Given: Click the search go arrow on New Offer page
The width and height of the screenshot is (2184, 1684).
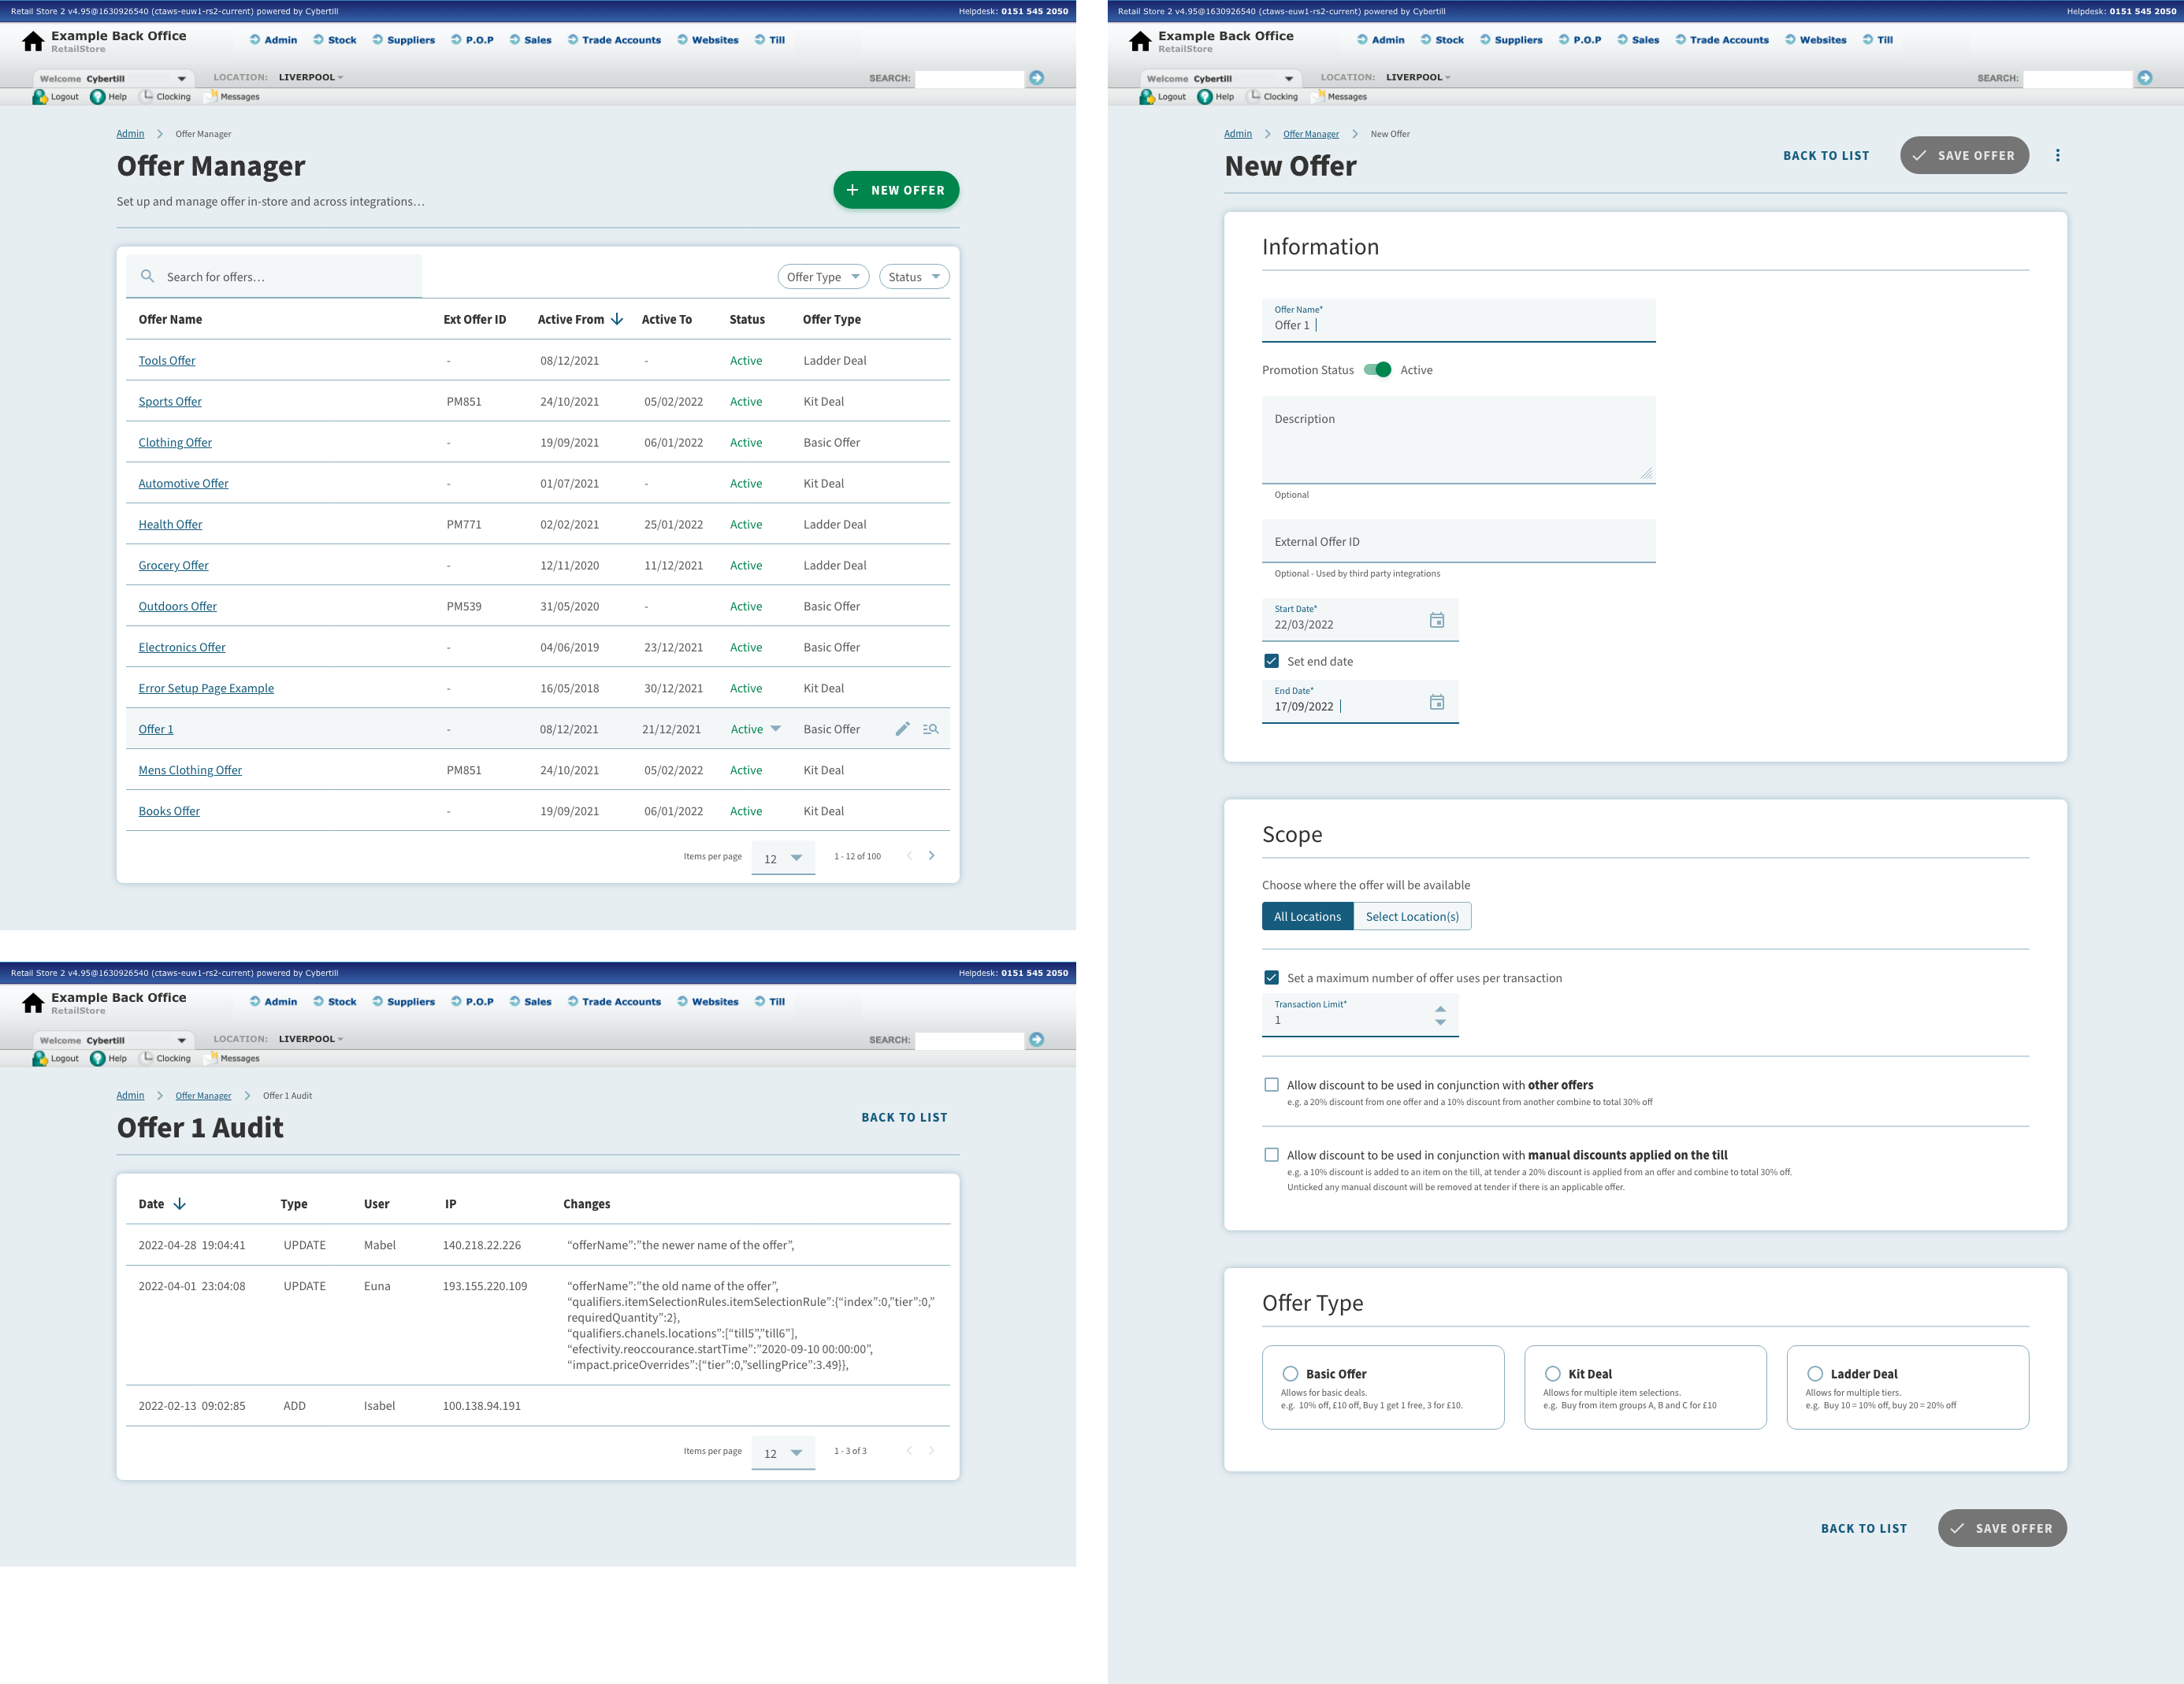Looking at the screenshot, I should [x=2145, y=78].
